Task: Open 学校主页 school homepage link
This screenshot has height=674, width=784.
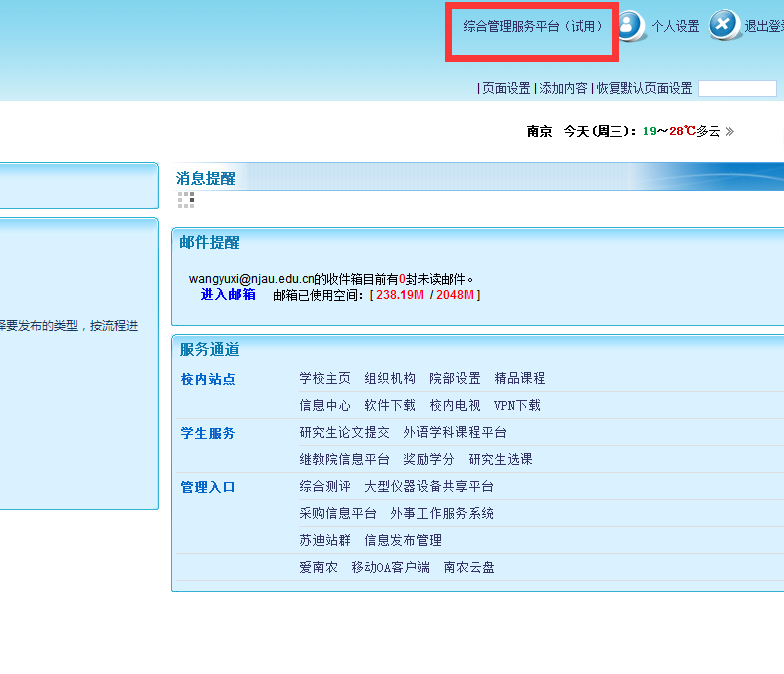Action: [x=325, y=378]
